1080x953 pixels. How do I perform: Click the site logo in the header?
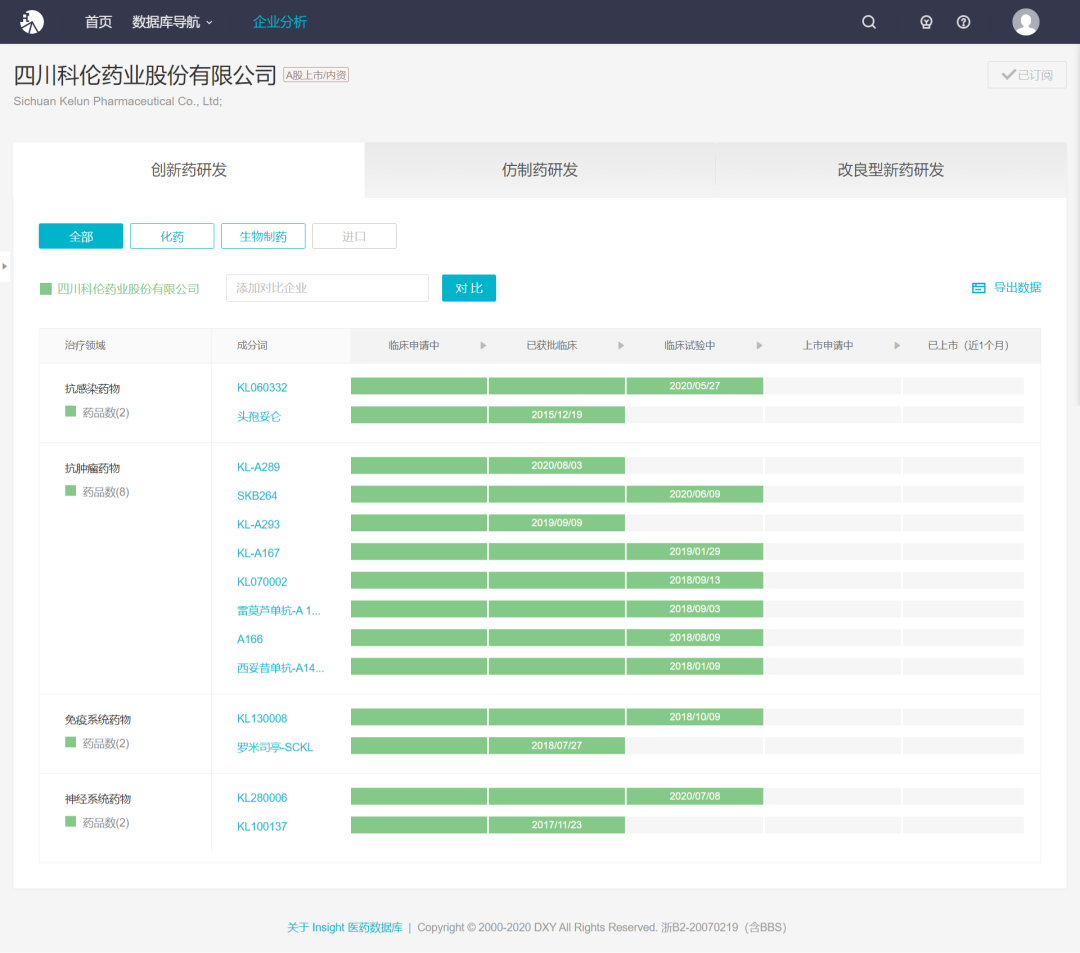pos(32,22)
